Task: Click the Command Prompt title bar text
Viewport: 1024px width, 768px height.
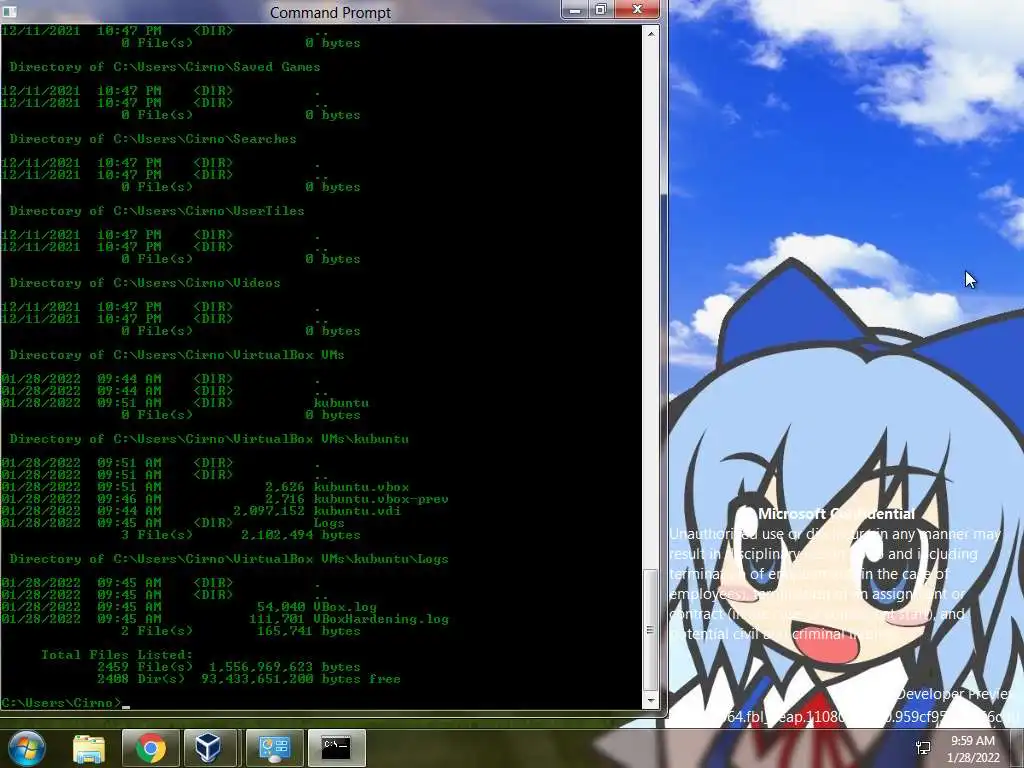Action: tap(330, 12)
